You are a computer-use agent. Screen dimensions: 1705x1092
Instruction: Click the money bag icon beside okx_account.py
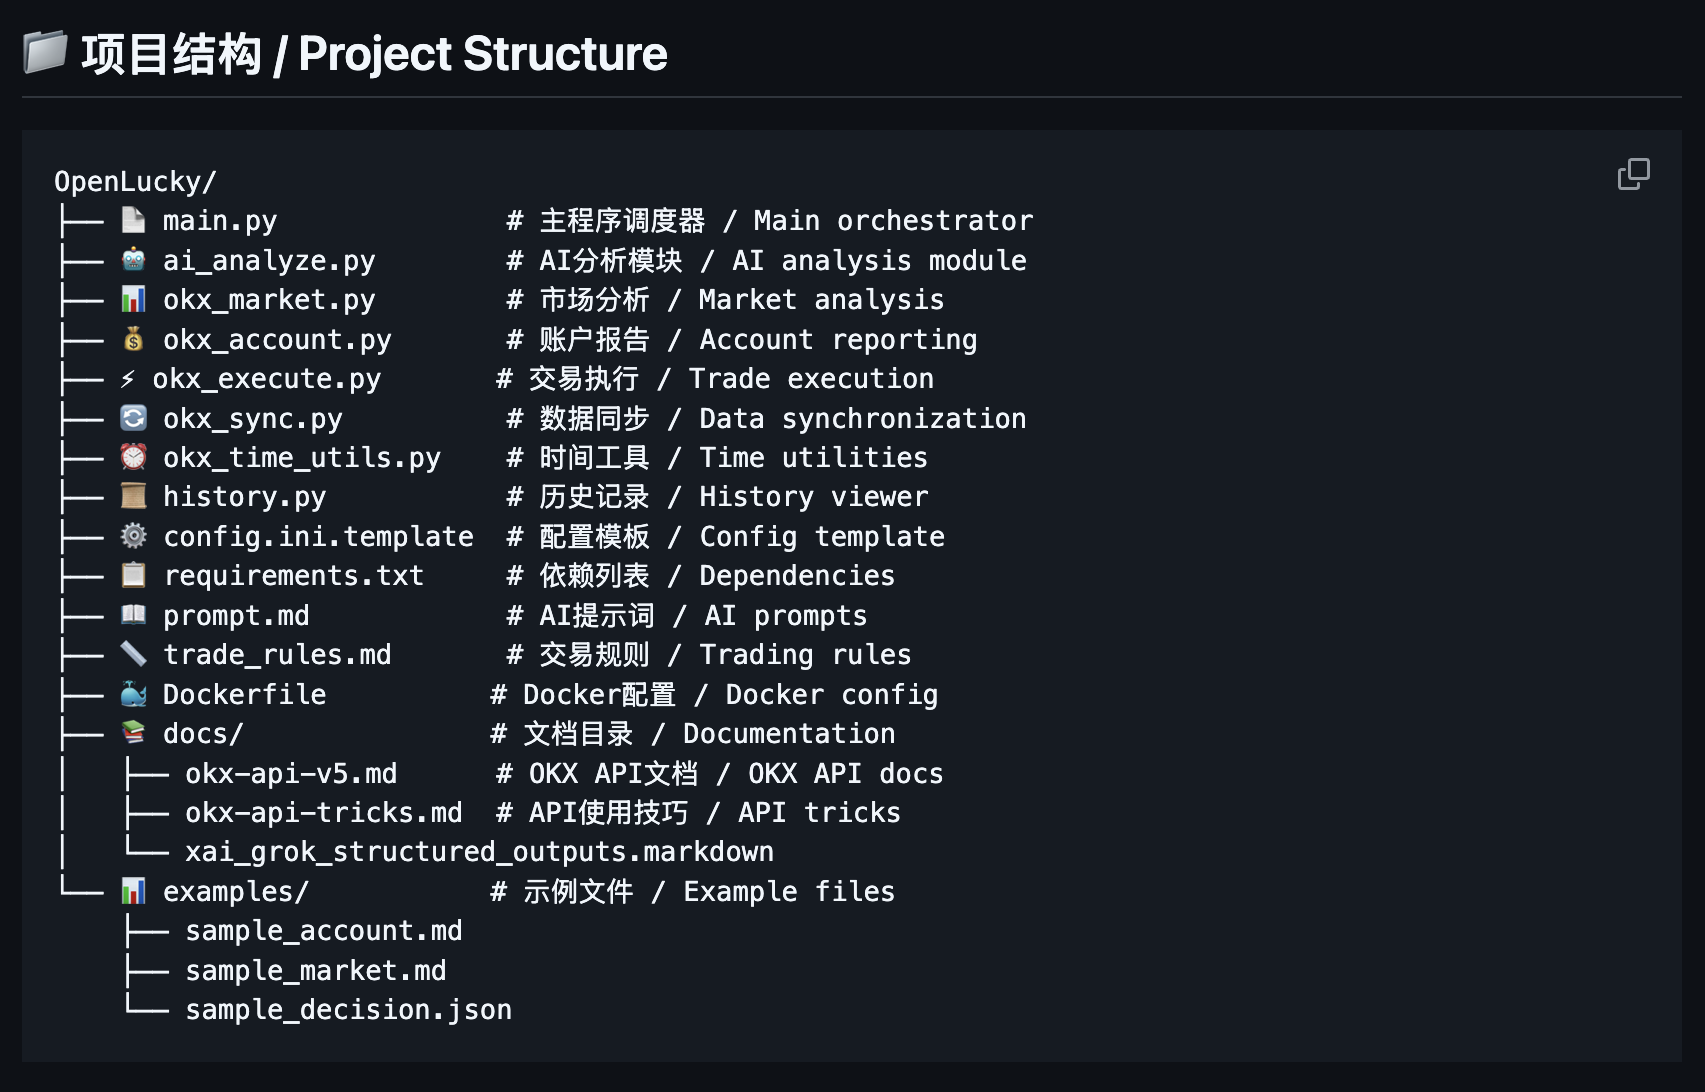click(133, 339)
